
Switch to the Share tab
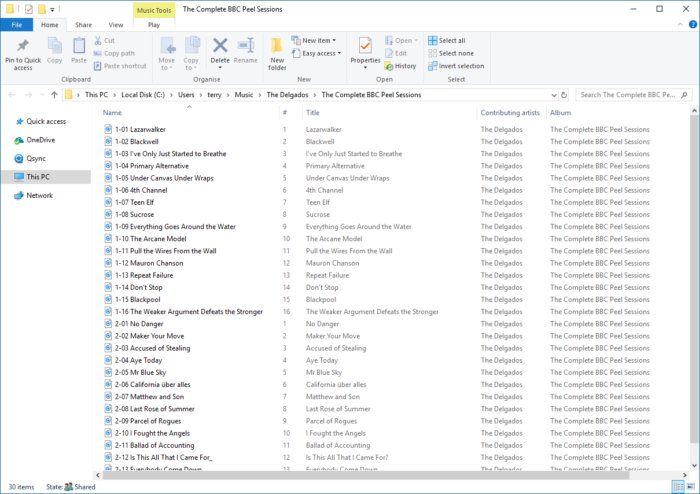83,25
